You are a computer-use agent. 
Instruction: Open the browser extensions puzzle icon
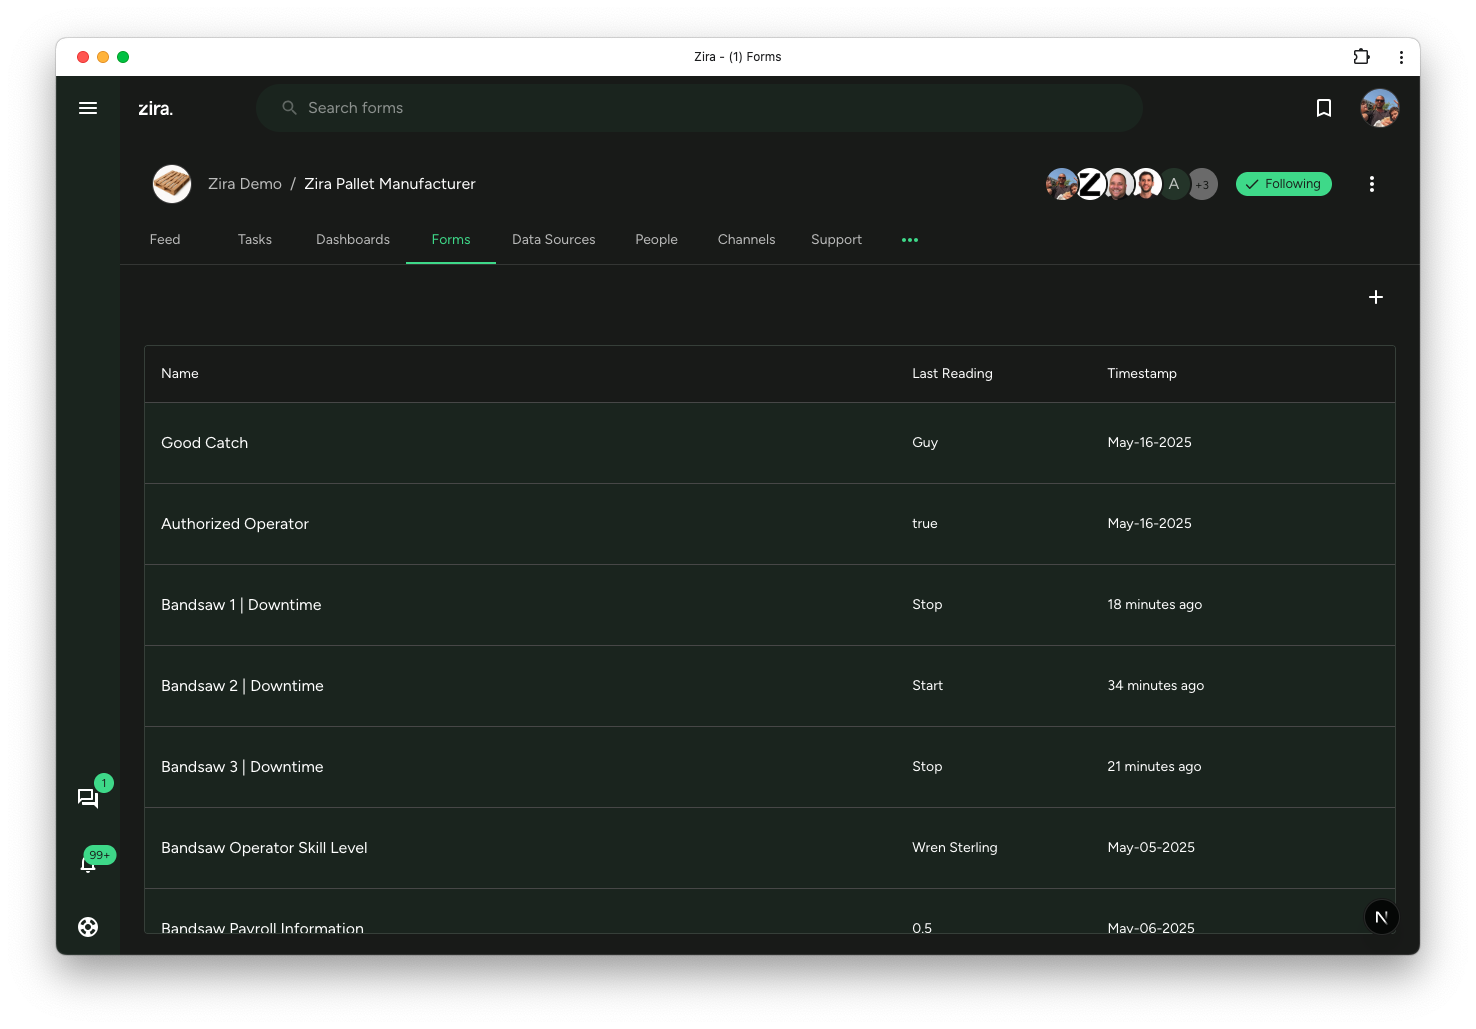click(1361, 57)
